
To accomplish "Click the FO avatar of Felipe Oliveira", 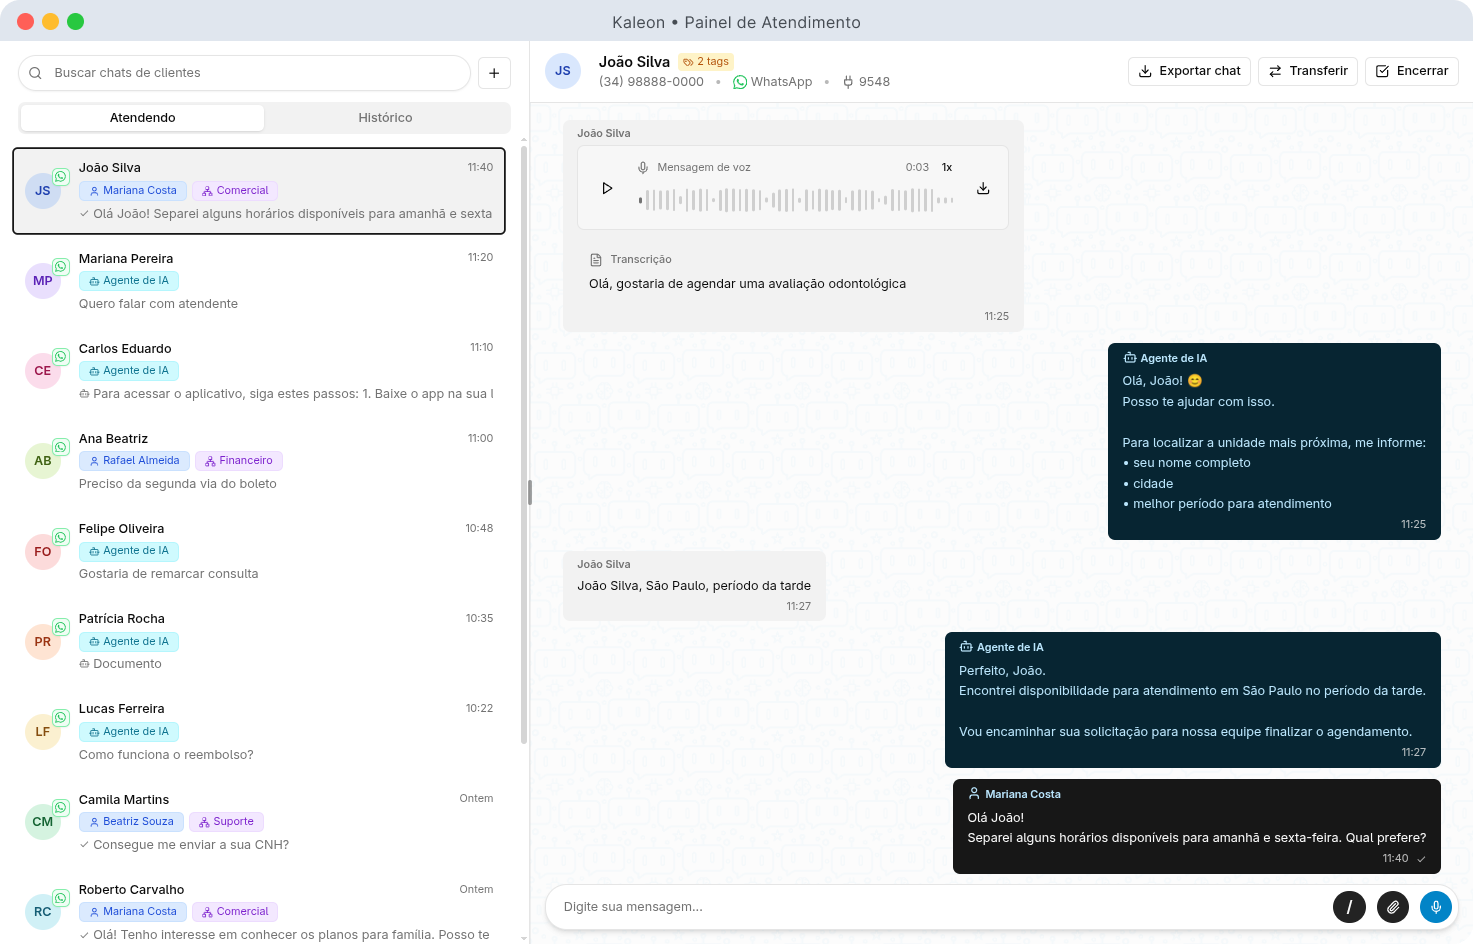I will 43,552.
